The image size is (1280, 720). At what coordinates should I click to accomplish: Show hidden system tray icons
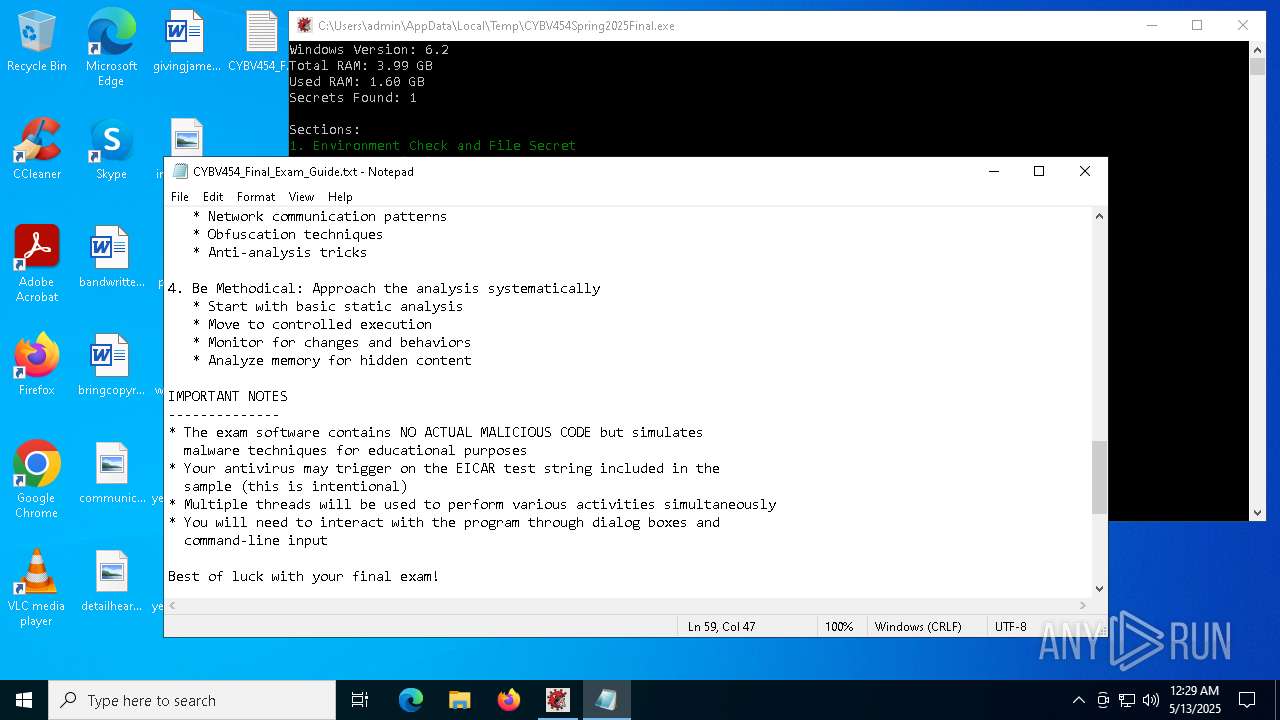(1078, 700)
